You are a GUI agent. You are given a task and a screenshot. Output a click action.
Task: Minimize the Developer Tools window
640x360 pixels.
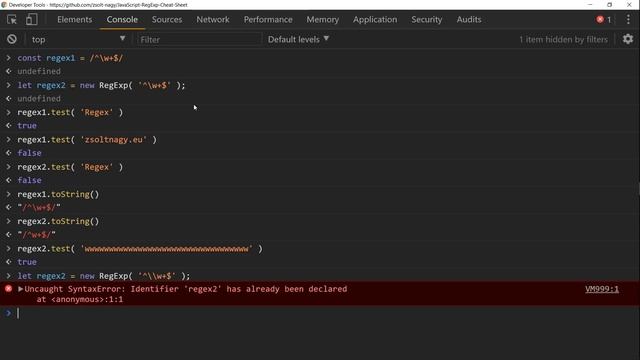pos(590,4)
